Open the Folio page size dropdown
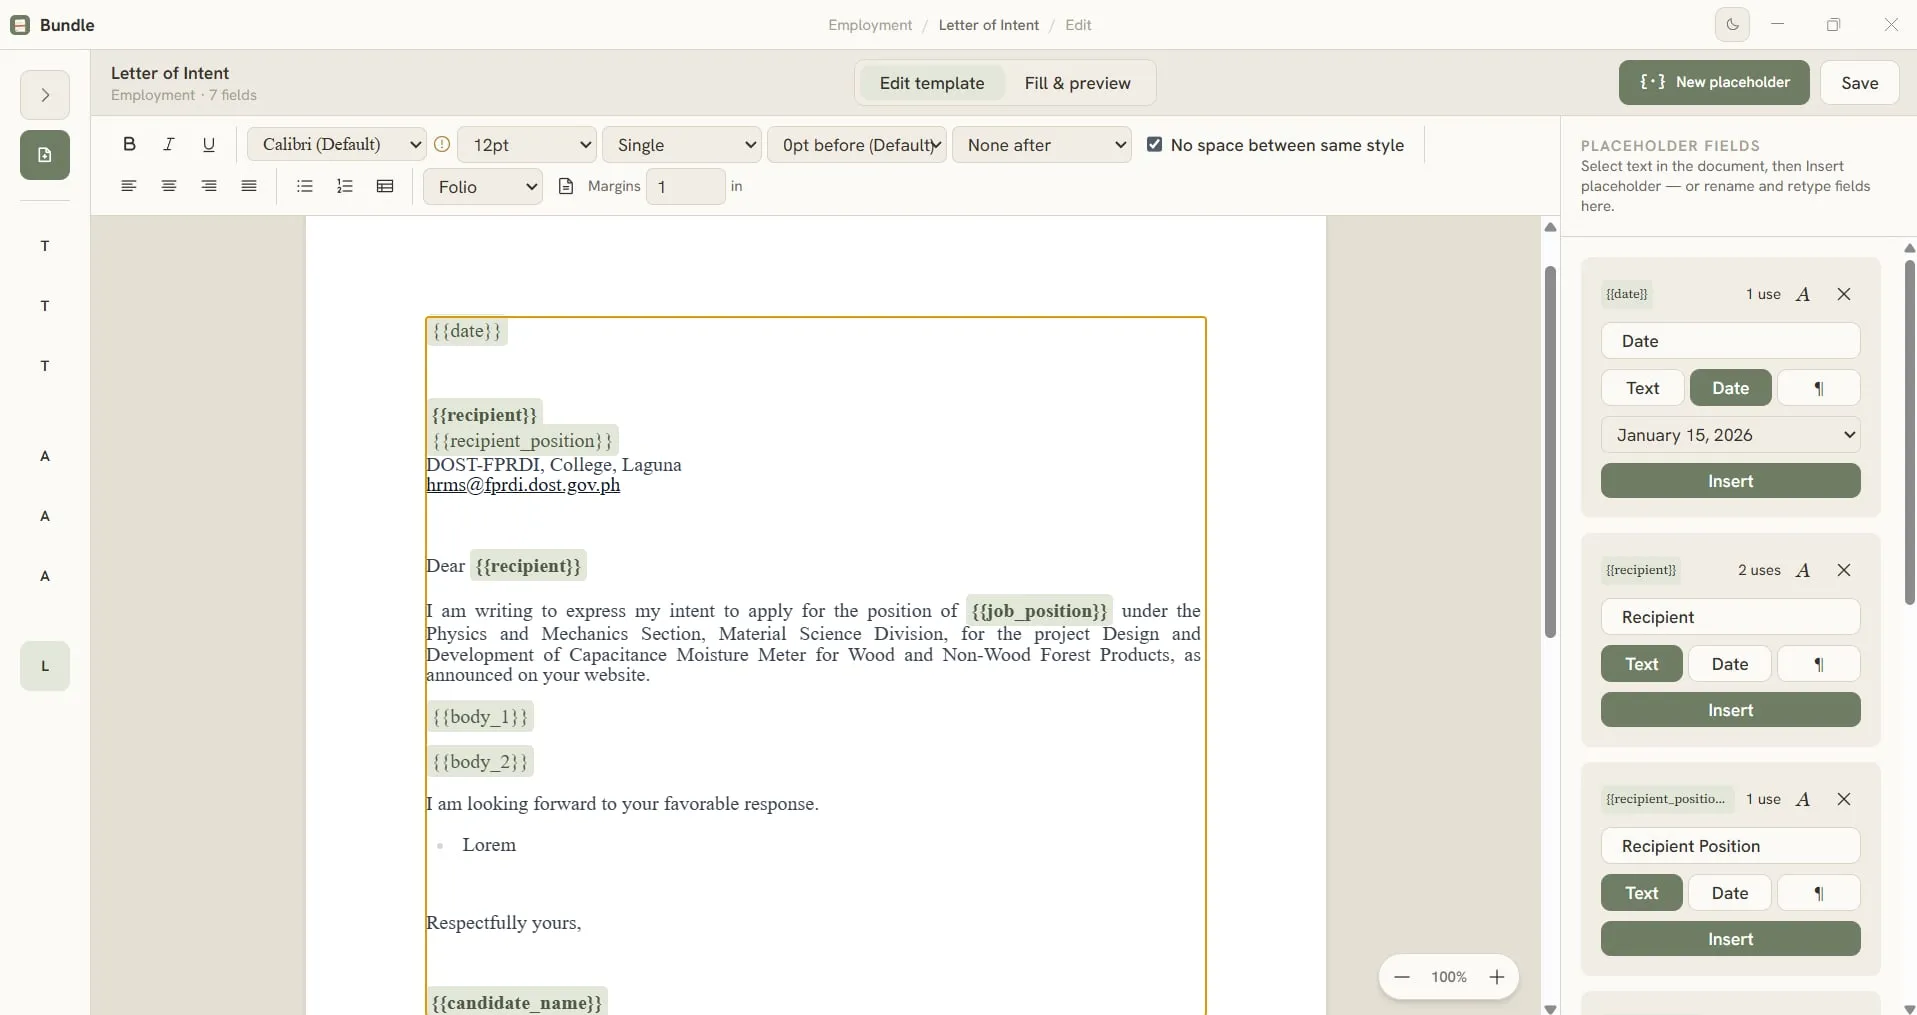Screen dimensions: 1917x1015 tap(483, 186)
